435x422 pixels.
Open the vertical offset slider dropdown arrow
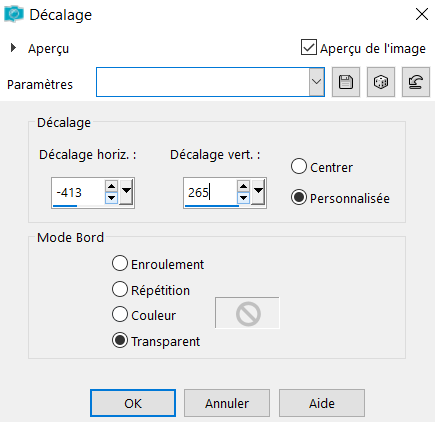tap(258, 192)
